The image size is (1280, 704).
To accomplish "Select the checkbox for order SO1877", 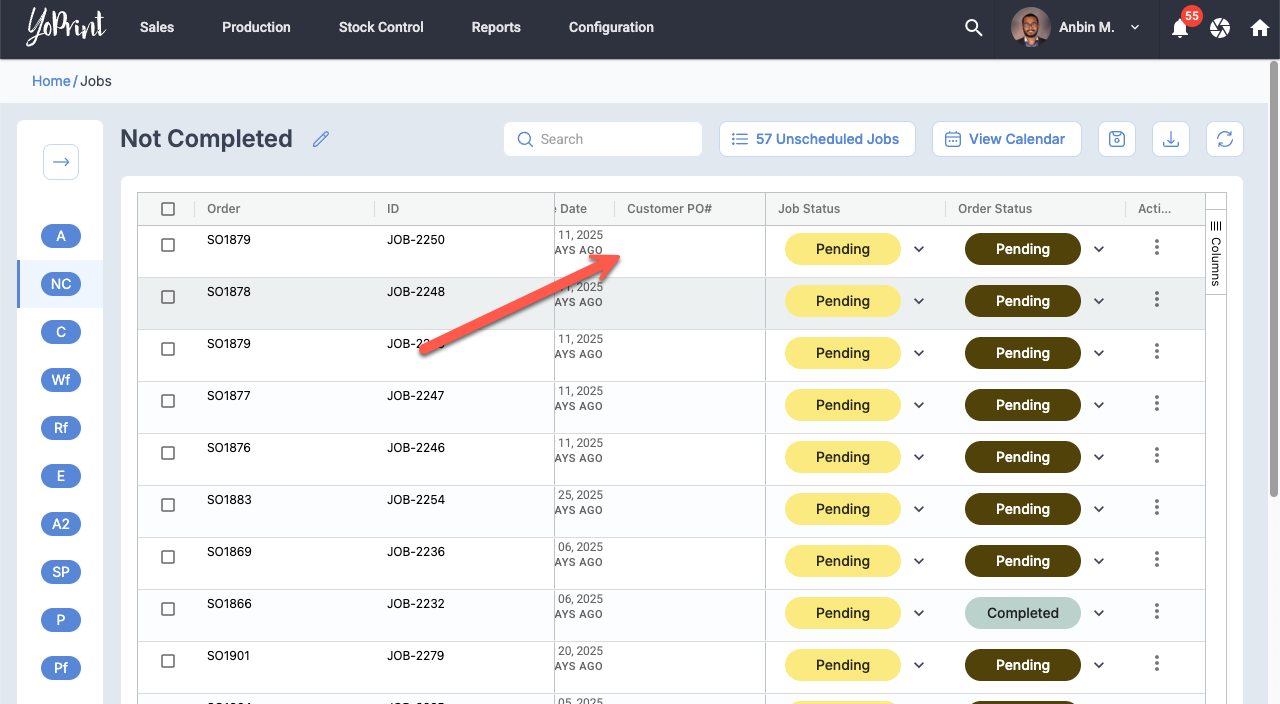I will click(x=168, y=401).
